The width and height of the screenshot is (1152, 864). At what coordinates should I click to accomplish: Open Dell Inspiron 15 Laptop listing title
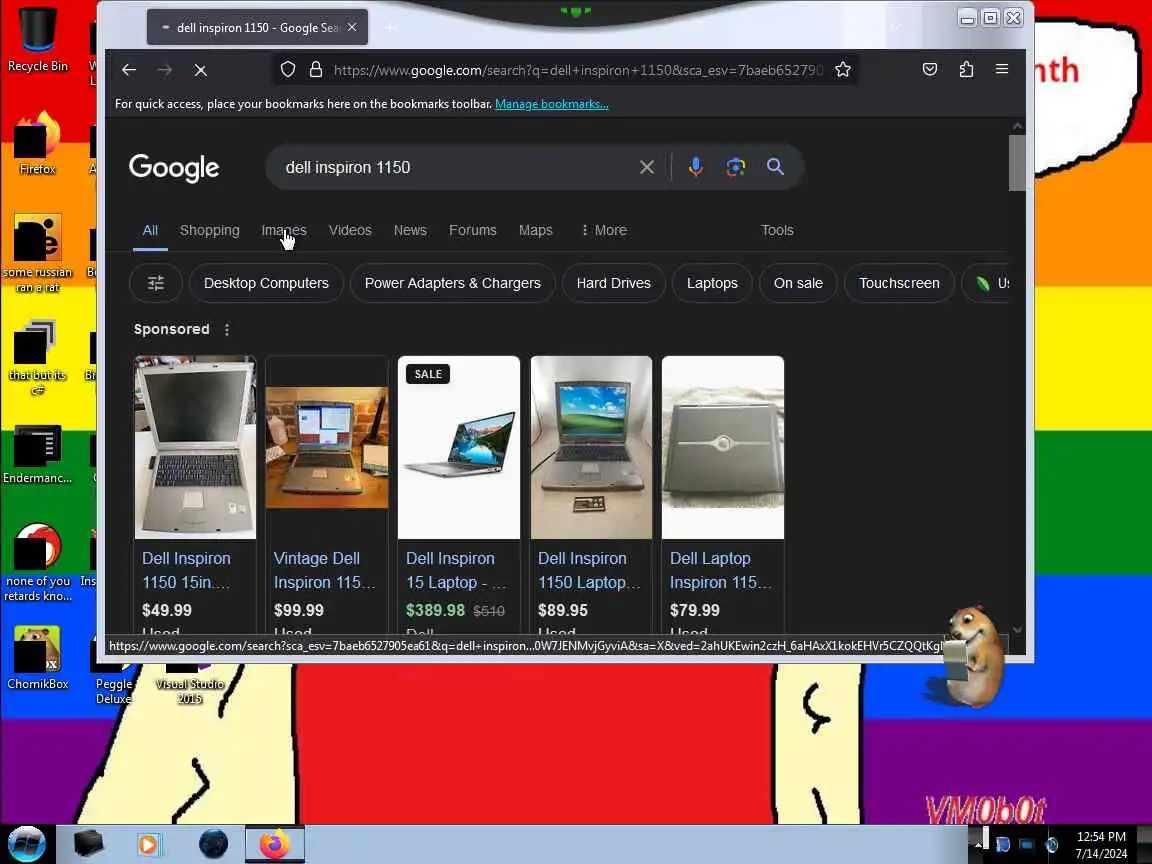456,570
